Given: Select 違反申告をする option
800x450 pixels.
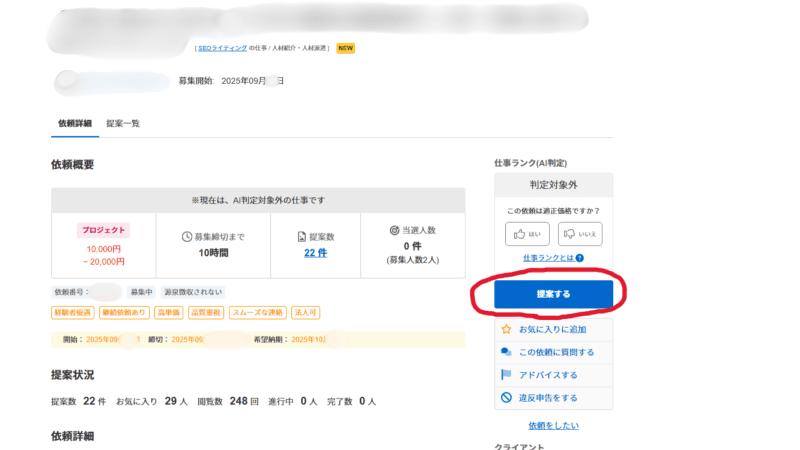Looking at the screenshot, I should click(x=548, y=397).
